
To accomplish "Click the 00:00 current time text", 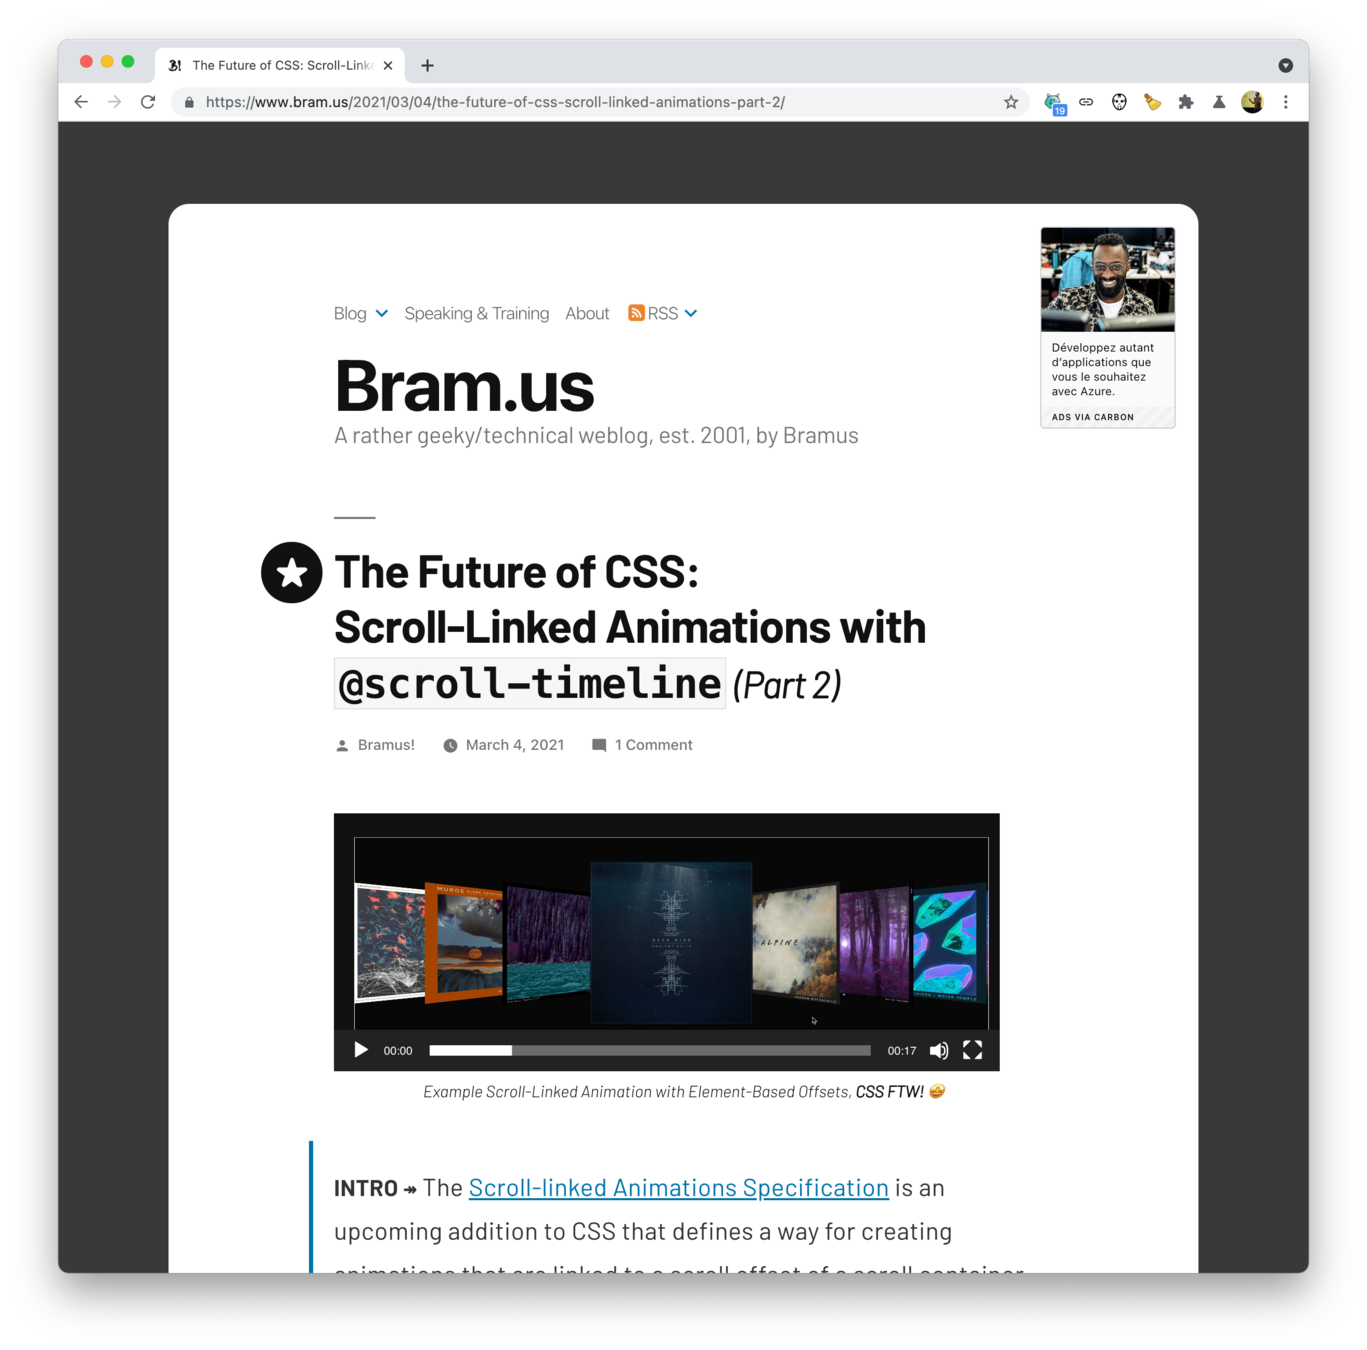I will pos(398,1051).
